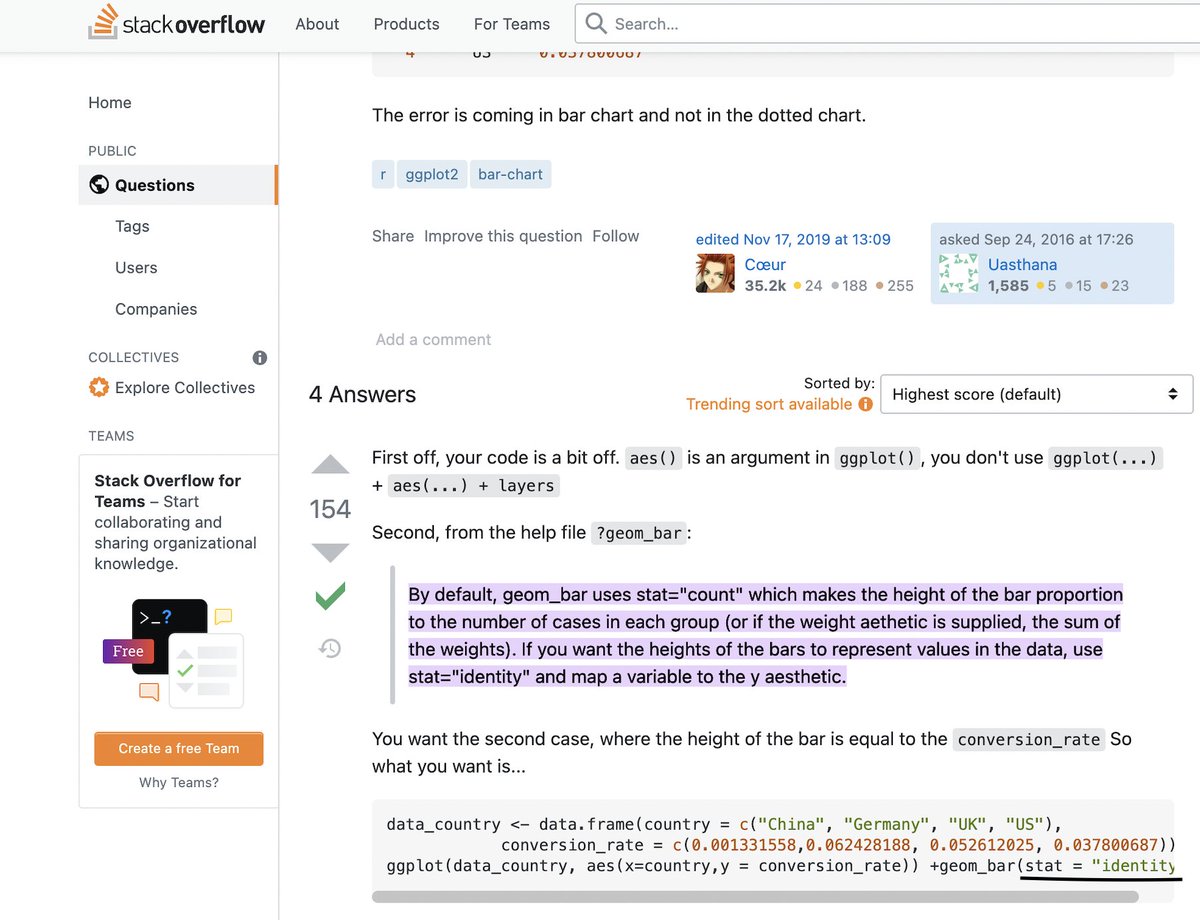1200x920 pixels.
Task: Open the Explore Collectives icon
Action: coord(98,388)
